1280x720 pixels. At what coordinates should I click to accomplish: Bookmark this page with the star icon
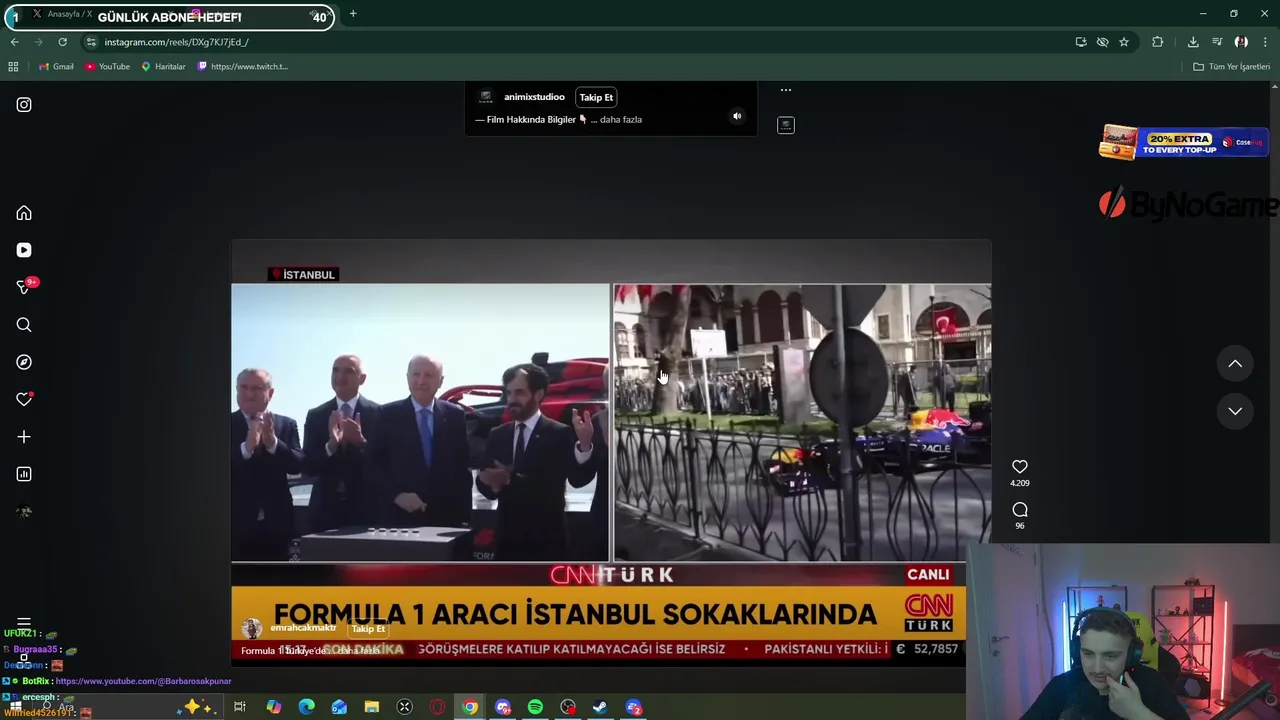point(1124,42)
